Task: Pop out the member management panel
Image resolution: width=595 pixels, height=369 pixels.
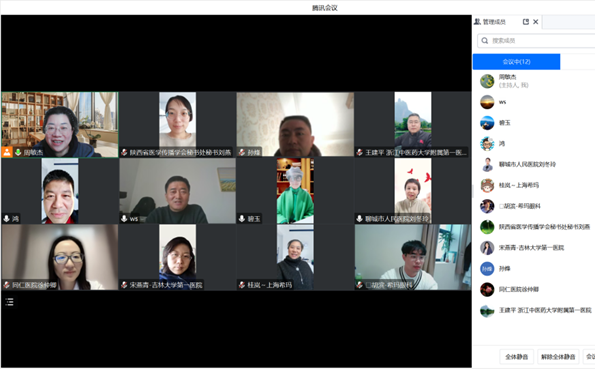Action: (526, 22)
